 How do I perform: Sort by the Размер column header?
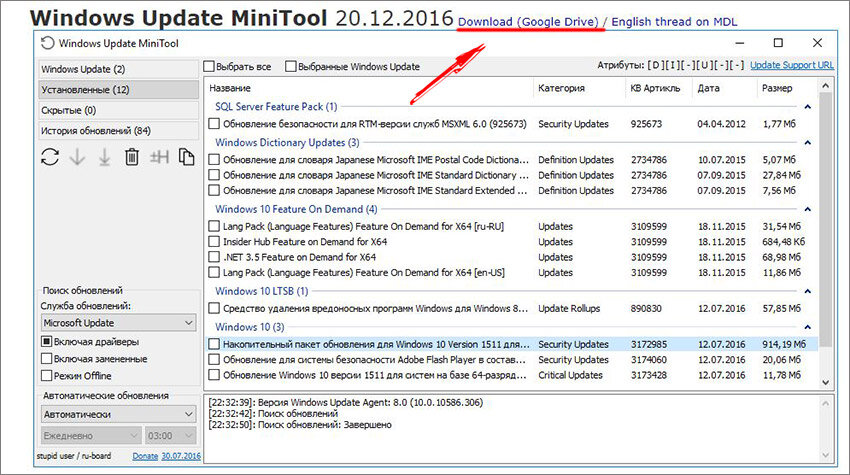[786, 88]
